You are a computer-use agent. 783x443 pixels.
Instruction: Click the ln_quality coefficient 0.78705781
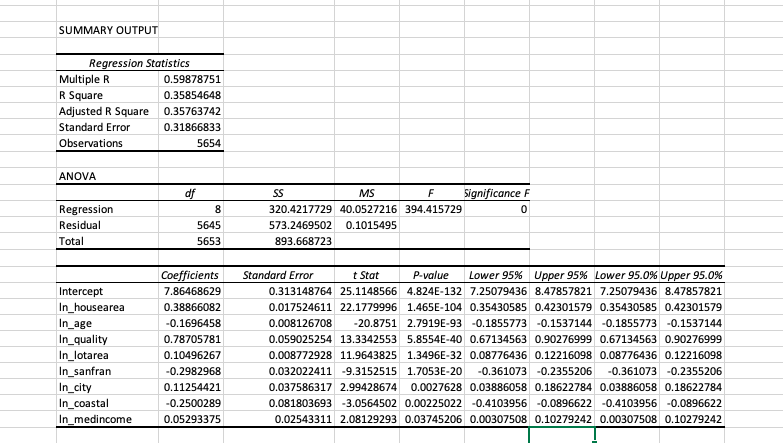(191, 339)
